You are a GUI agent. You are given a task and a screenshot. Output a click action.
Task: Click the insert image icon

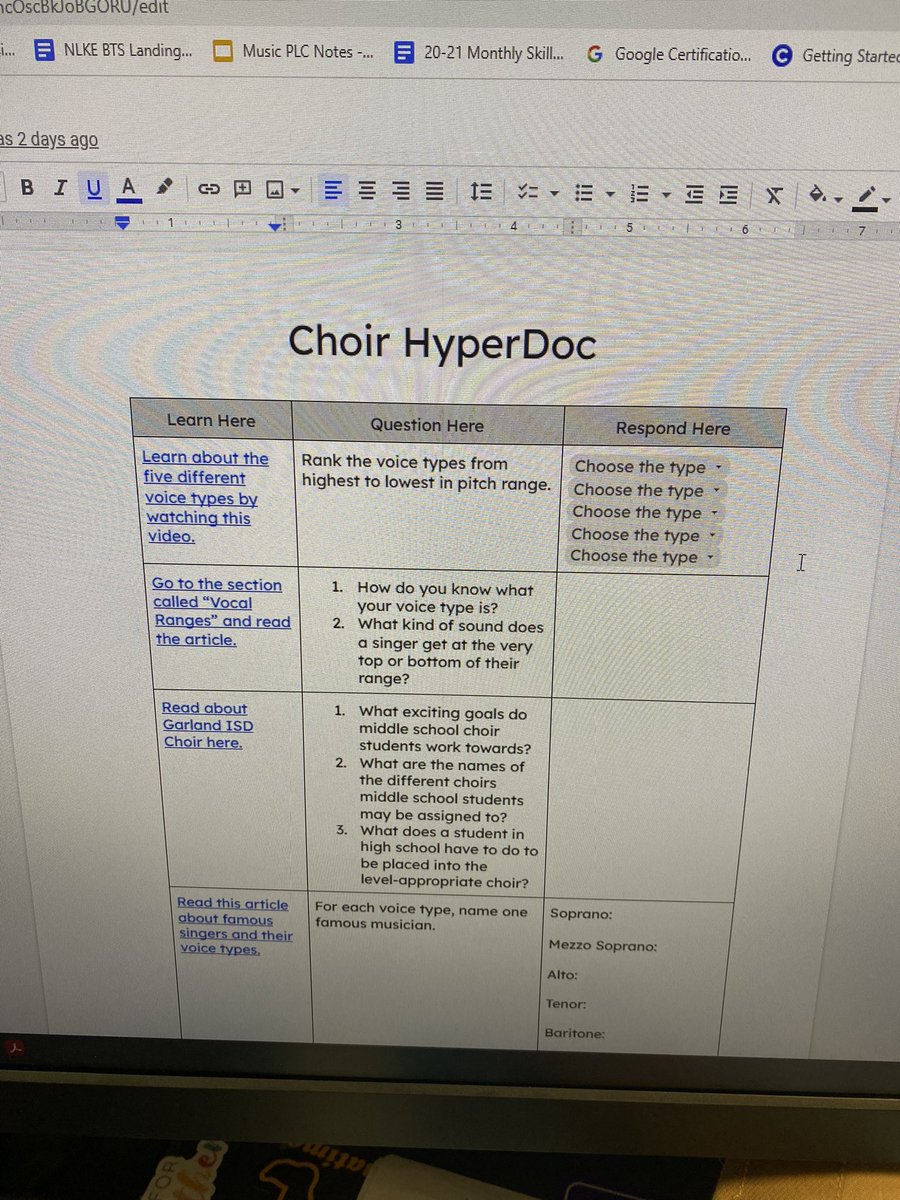click(274, 189)
